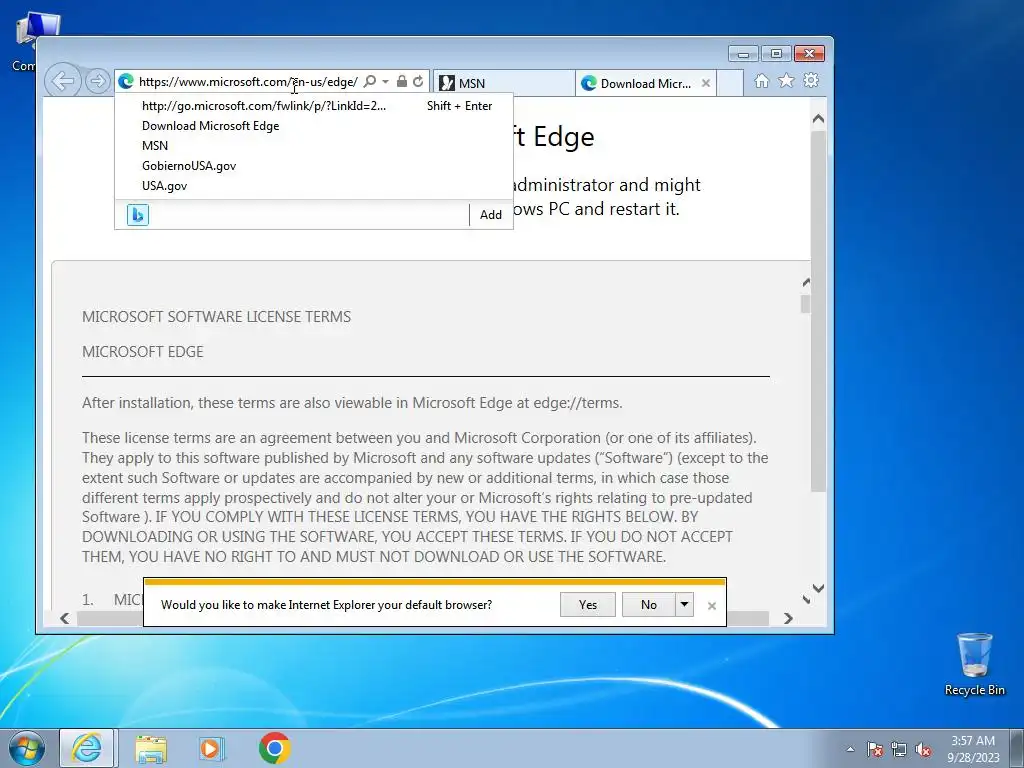Click the page vertical scrollbar thumb
Image resolution: width=1024 pixels, height=768 pixels.
click(818, 311)
